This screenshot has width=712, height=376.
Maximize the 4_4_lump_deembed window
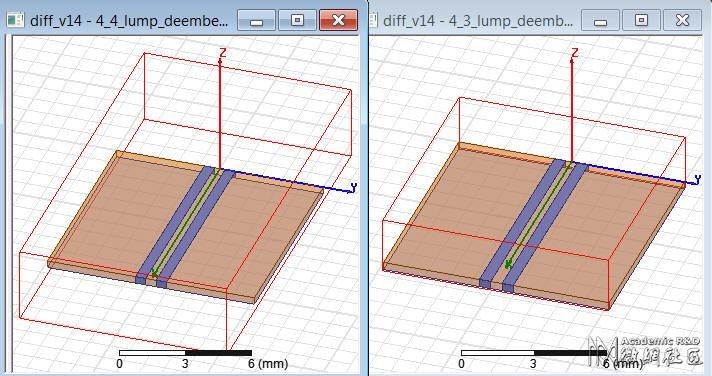click(x=297, y=20)
